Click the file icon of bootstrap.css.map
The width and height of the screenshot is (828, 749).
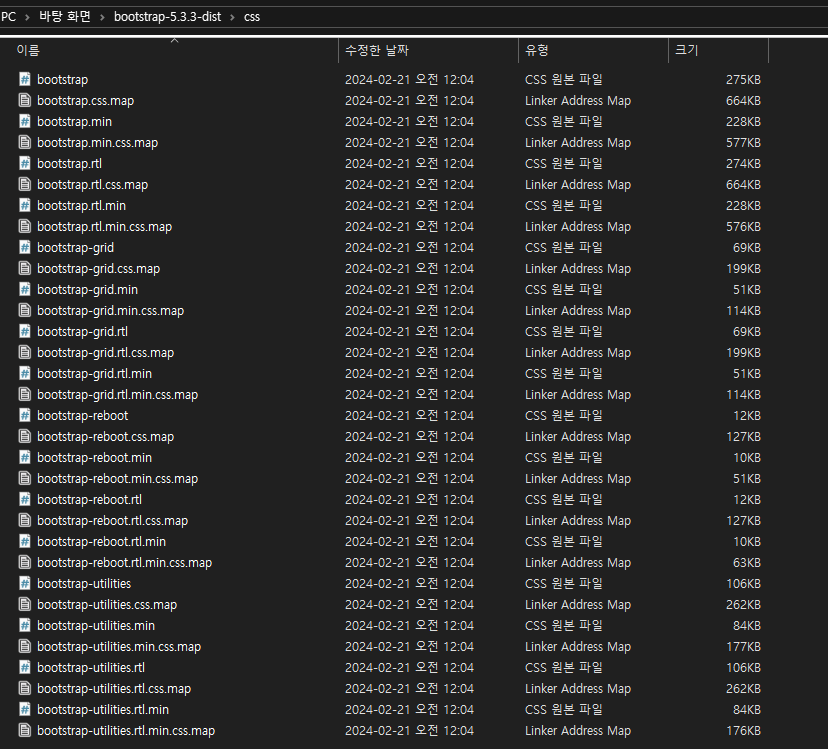pyautogui.click(x=25, y=100)
